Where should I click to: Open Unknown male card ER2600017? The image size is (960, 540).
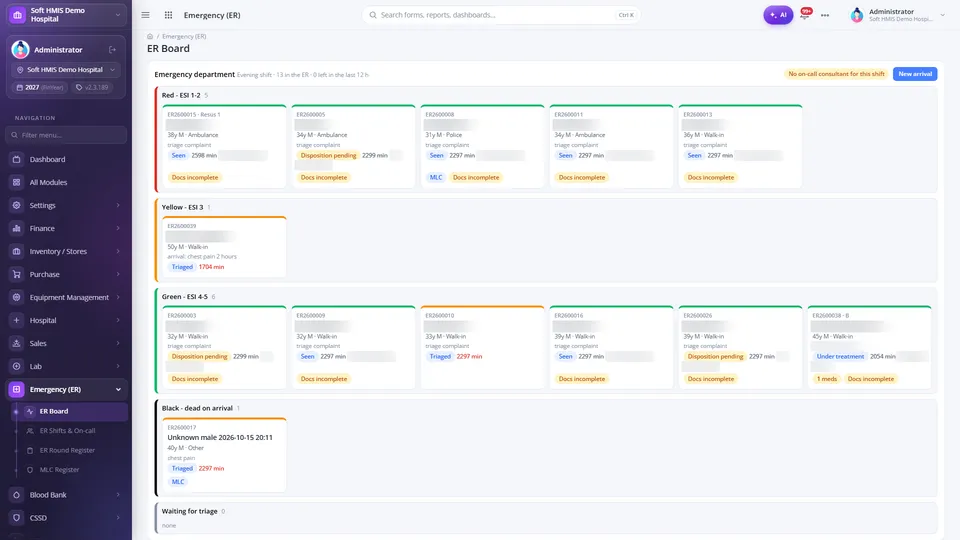tap(224, 455)
